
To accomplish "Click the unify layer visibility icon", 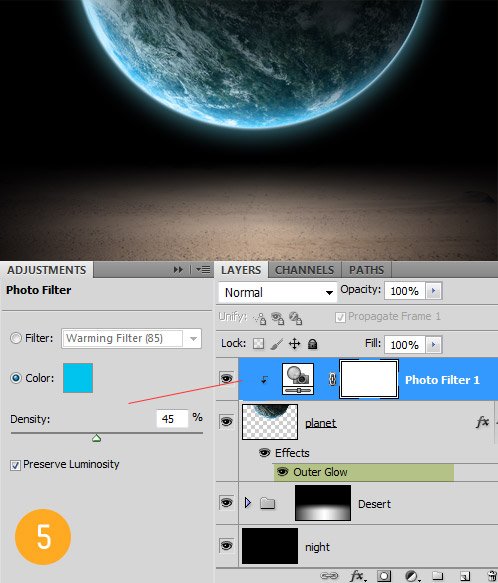I will click(277, 318).
